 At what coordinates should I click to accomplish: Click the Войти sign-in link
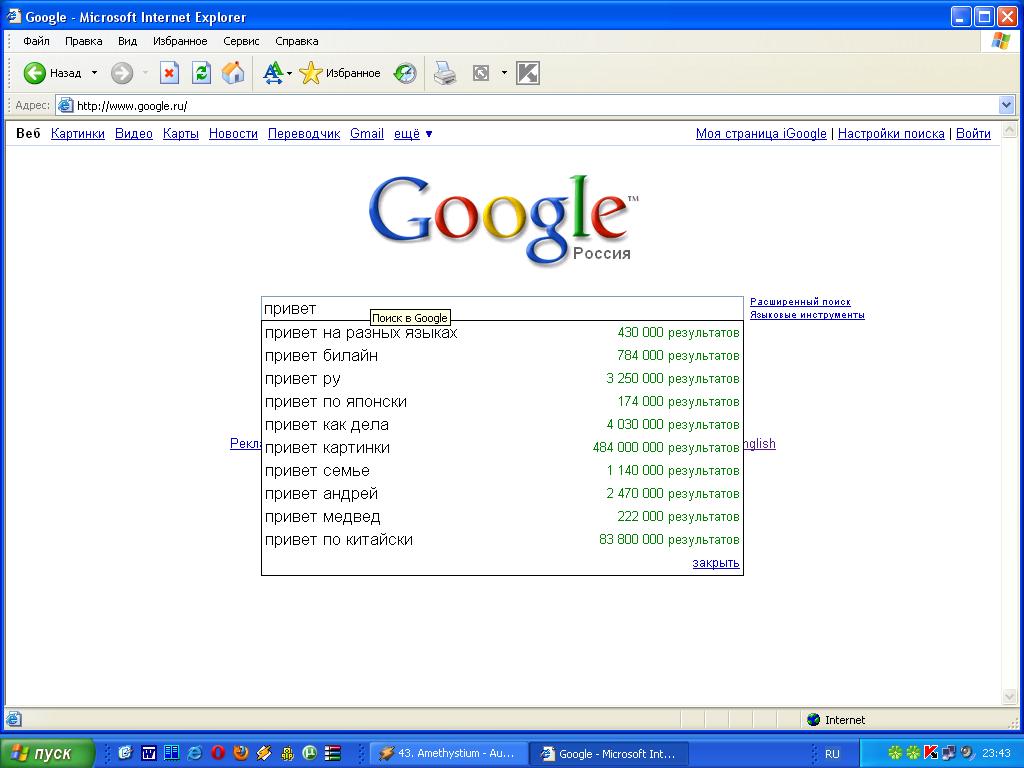pyautogui.click(x=973, y=134)
